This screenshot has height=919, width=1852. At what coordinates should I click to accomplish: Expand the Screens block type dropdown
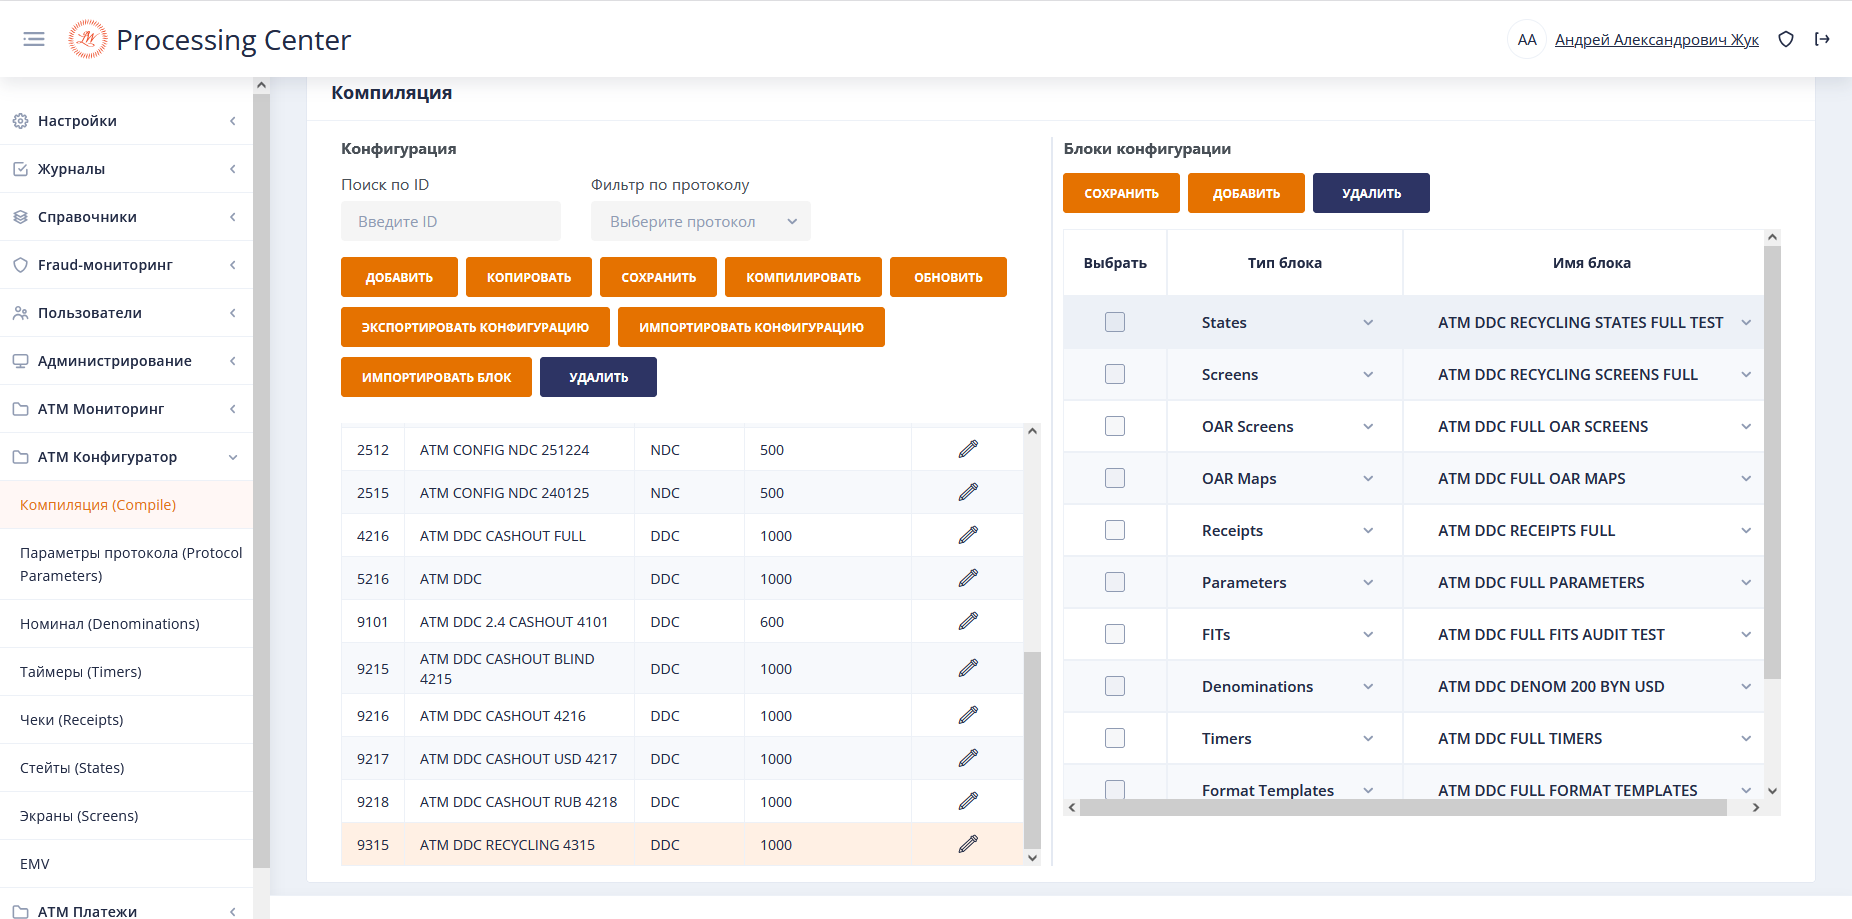pos(1367,375)
